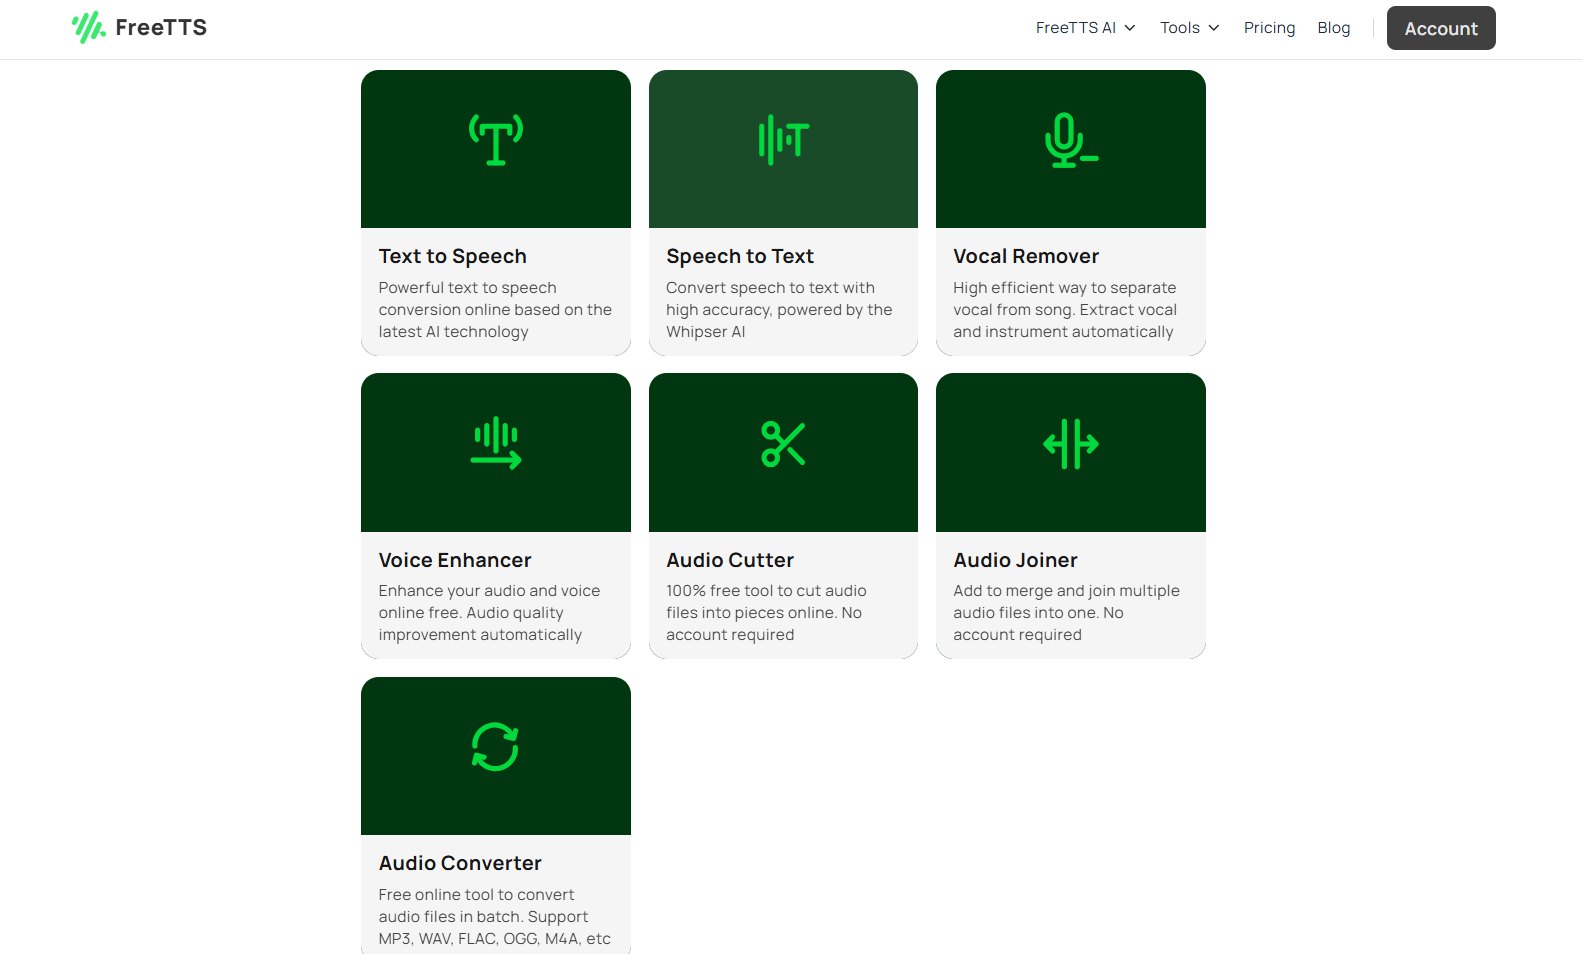Viewport: 1582px width, 954px height.
Task: Open the Blog page
Action: click(x=1333, y=28)
